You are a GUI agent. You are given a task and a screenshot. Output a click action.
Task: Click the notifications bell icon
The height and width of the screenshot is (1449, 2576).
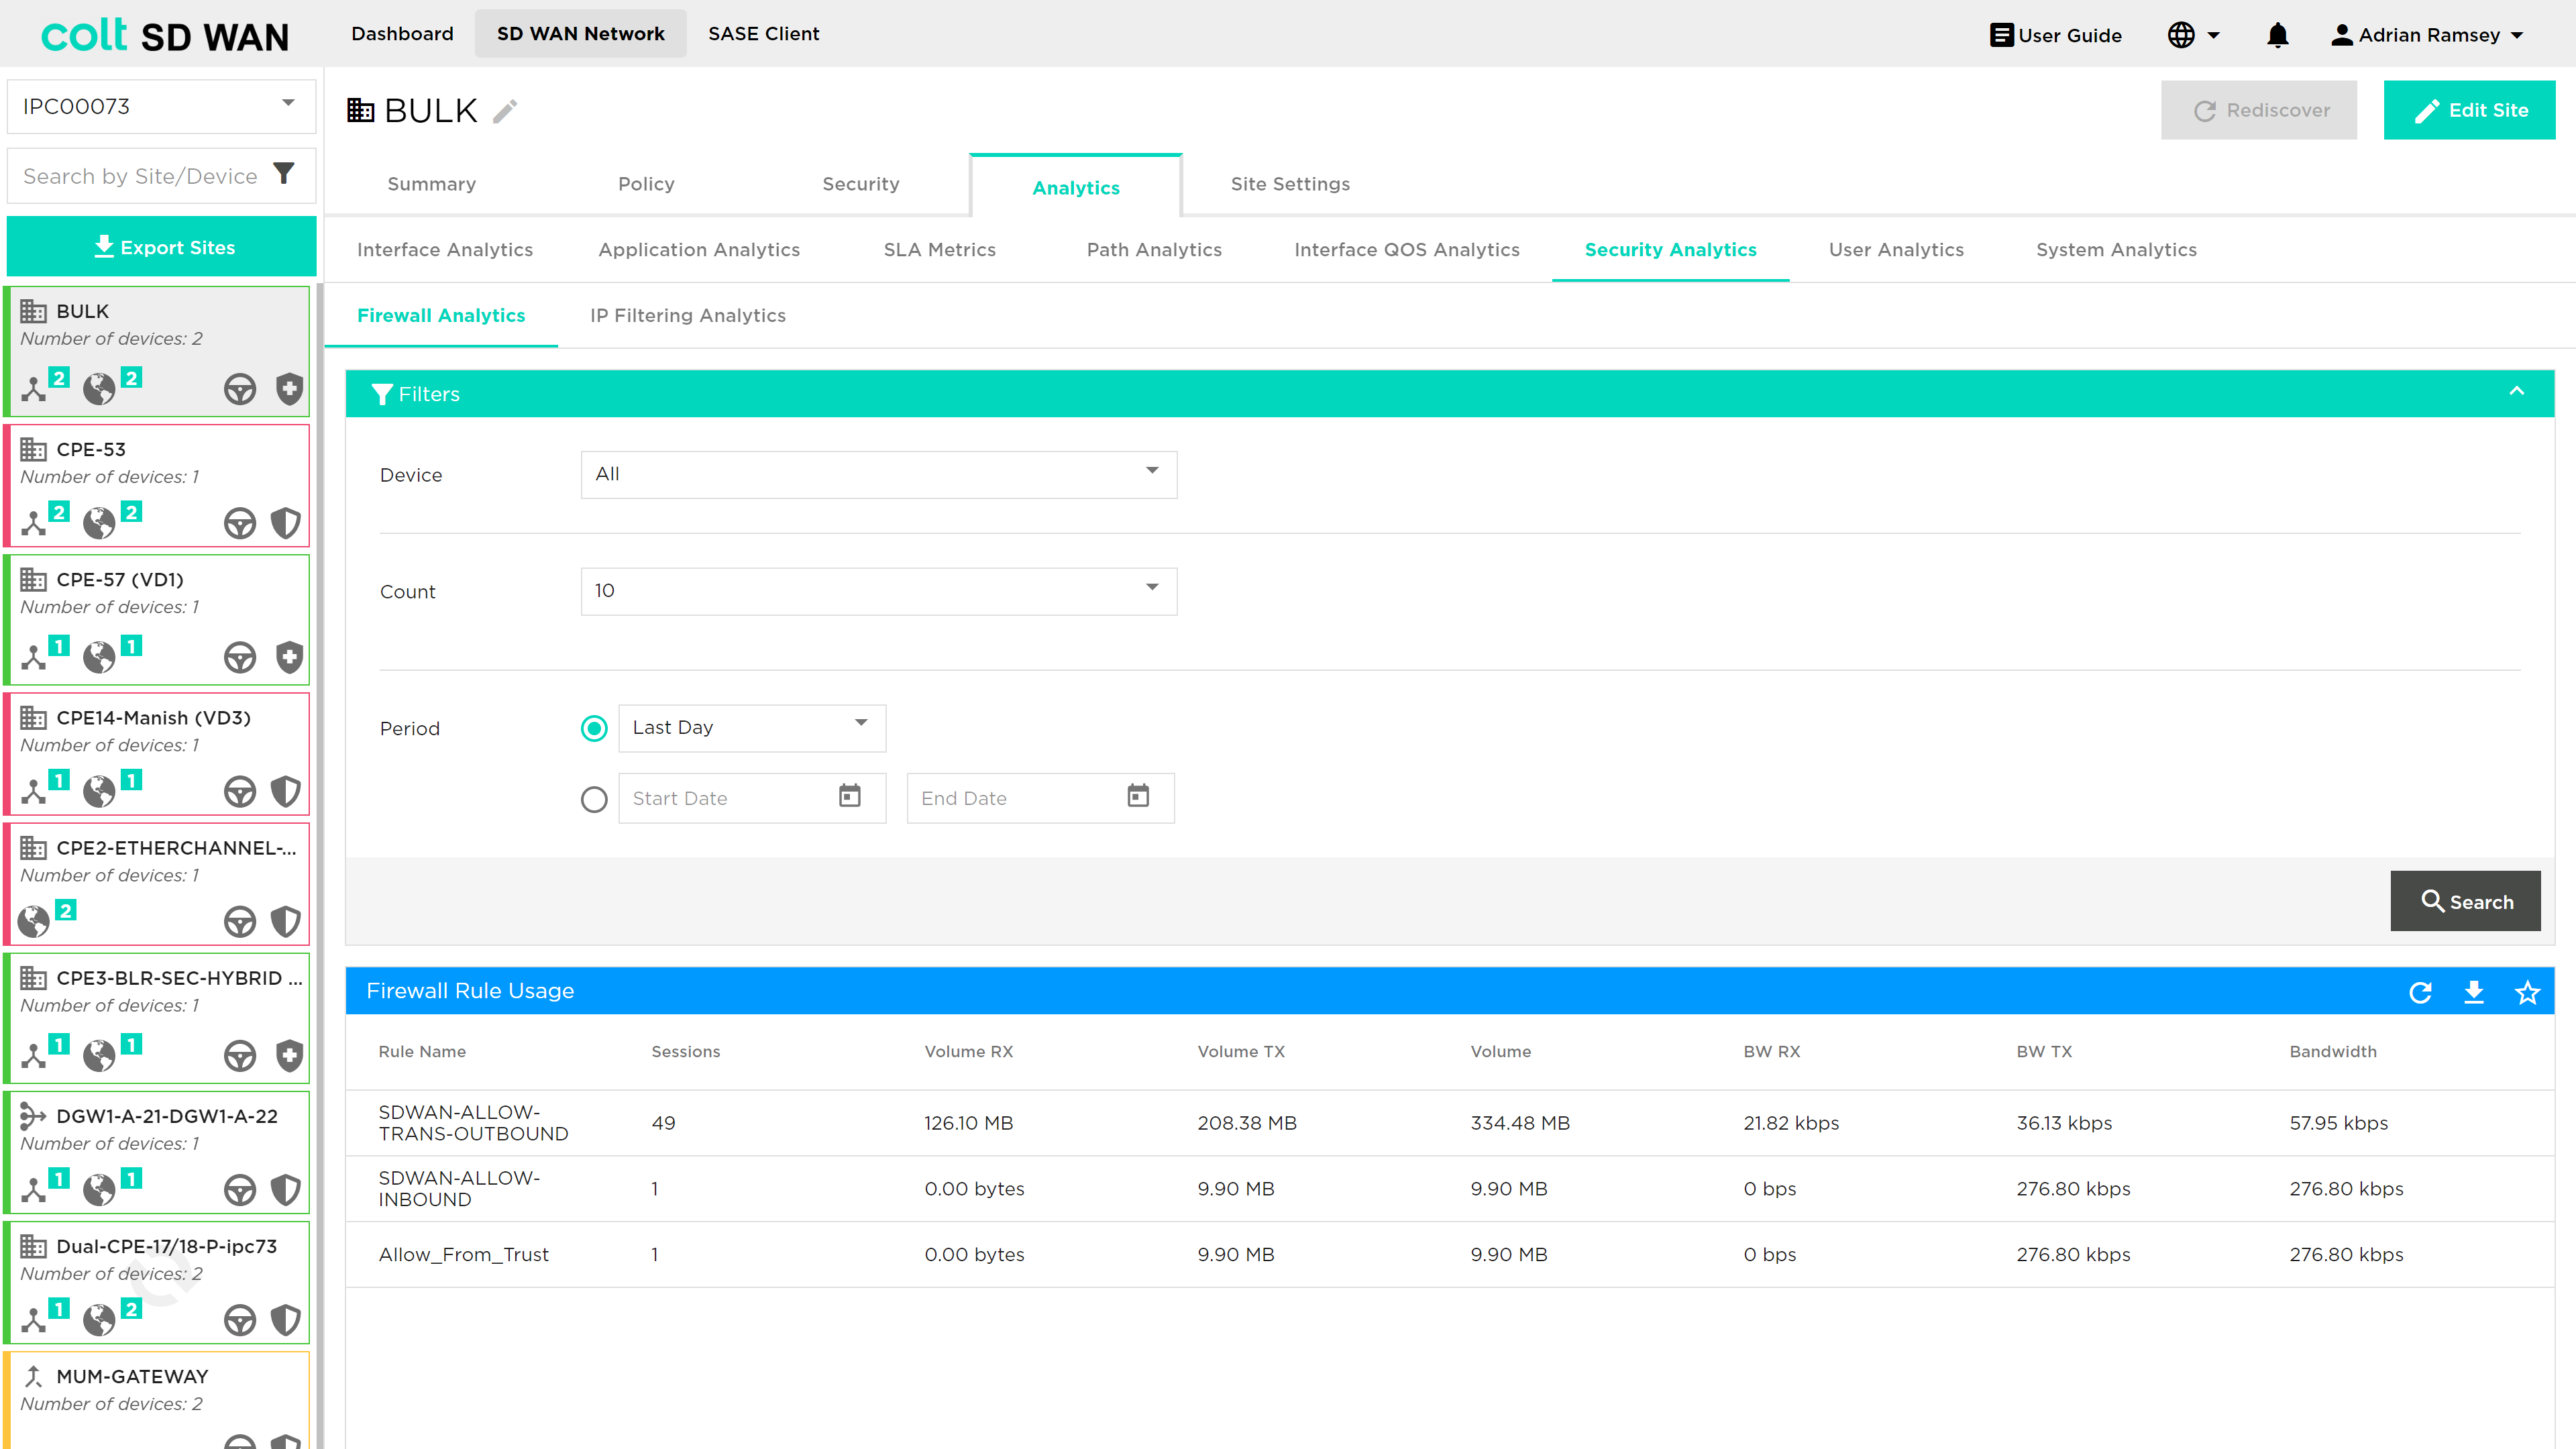[2277, 35]
